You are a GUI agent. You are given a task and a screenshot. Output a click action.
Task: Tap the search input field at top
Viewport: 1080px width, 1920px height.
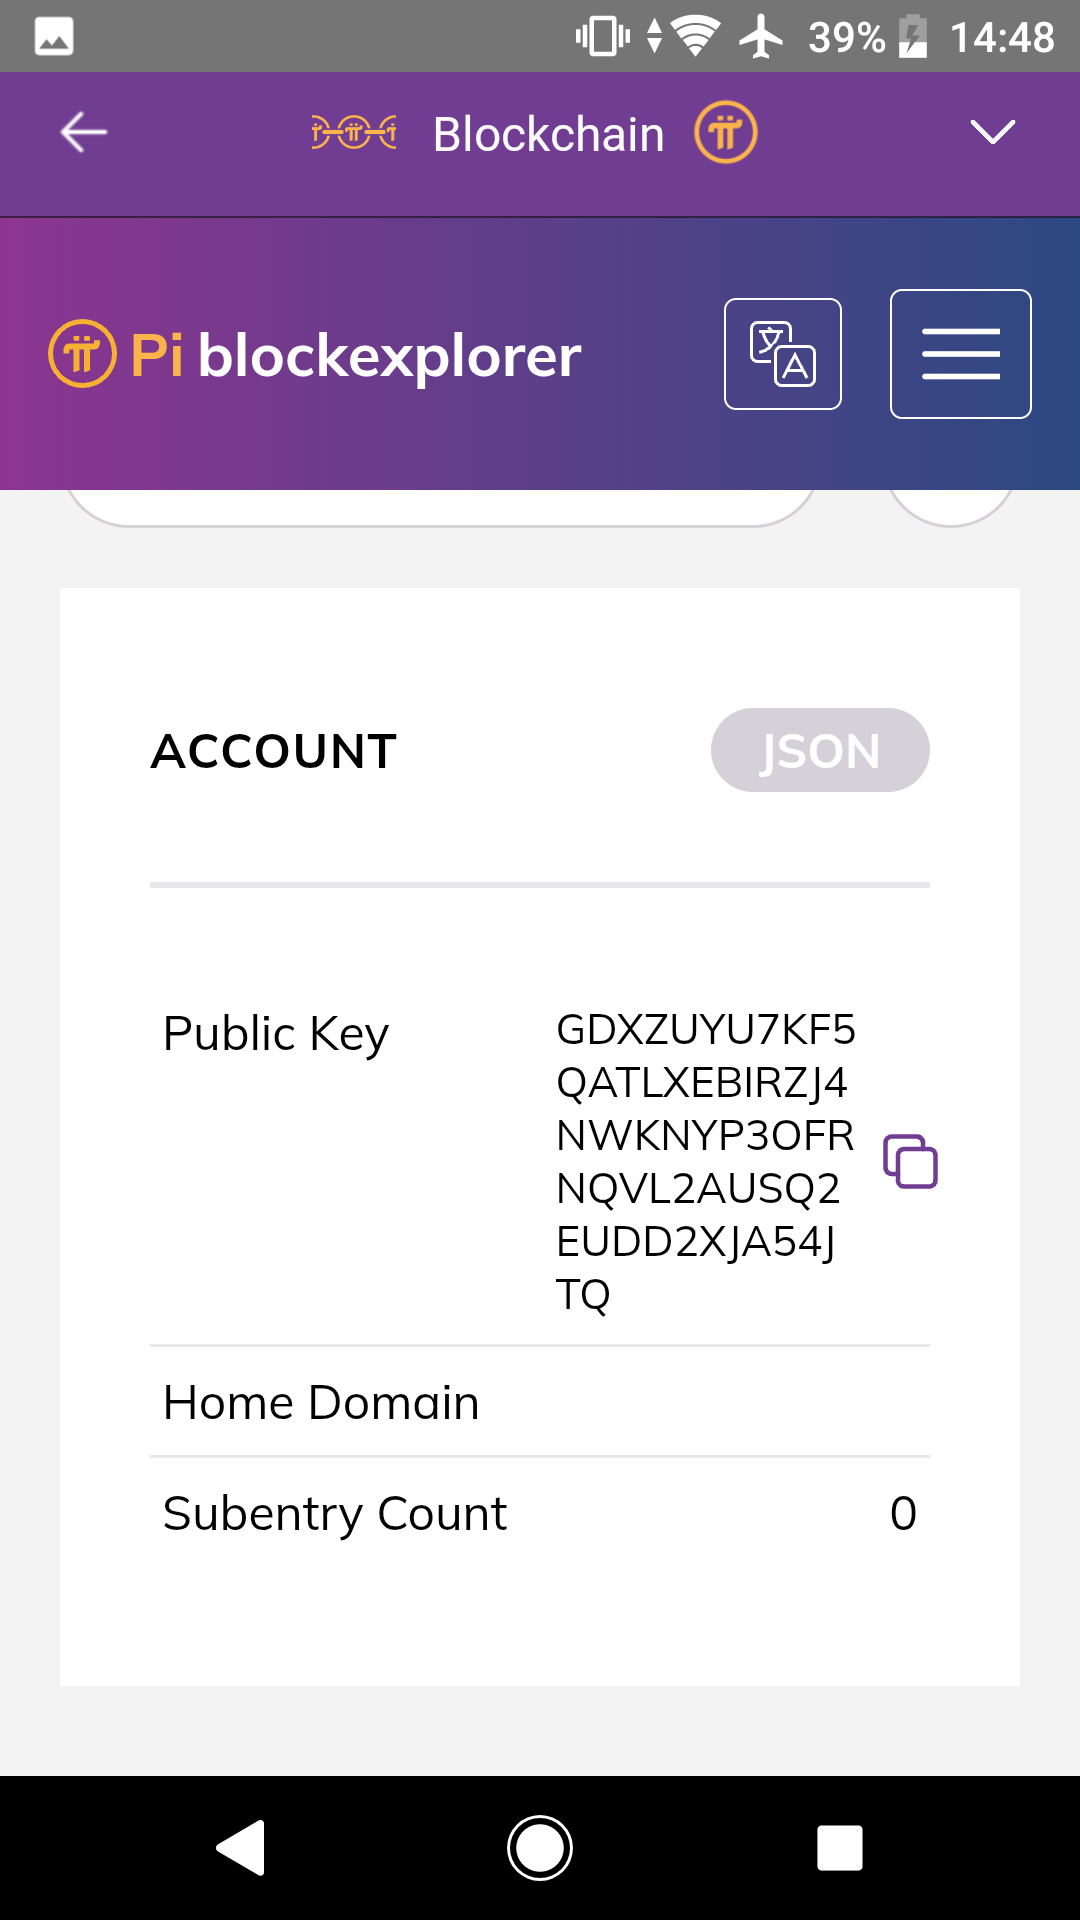(x=440, y=506)
